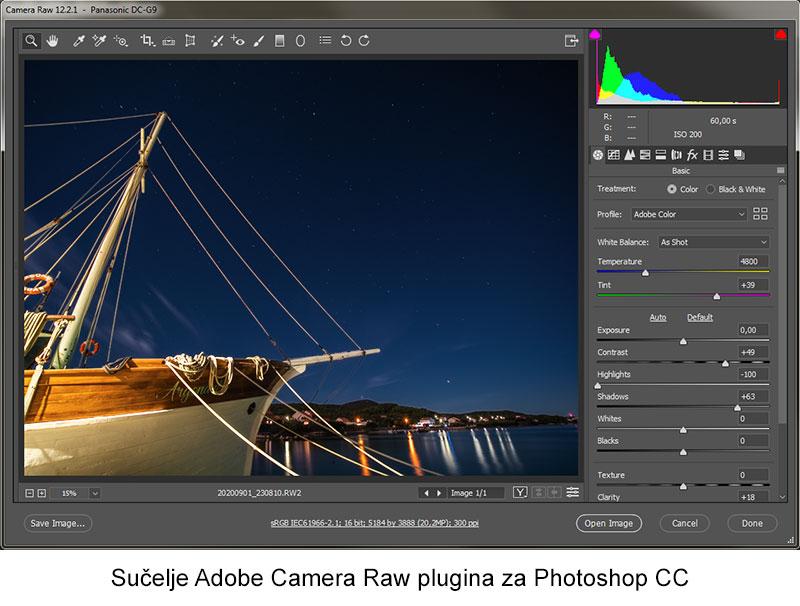800x606 pixels.
Task: Toggle highlight clipping warning in histogram
Action: tap(779, 36)
